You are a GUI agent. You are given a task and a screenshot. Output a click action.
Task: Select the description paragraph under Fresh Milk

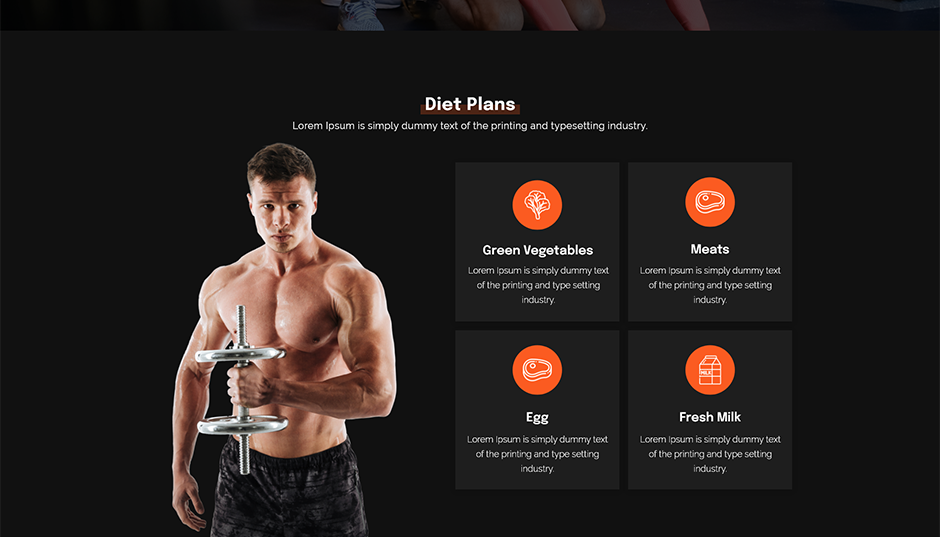[x=710, y=454]
